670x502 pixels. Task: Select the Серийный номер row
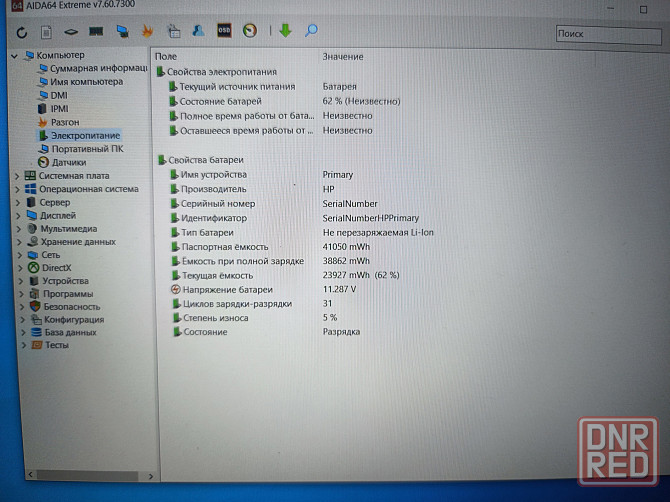273,203
